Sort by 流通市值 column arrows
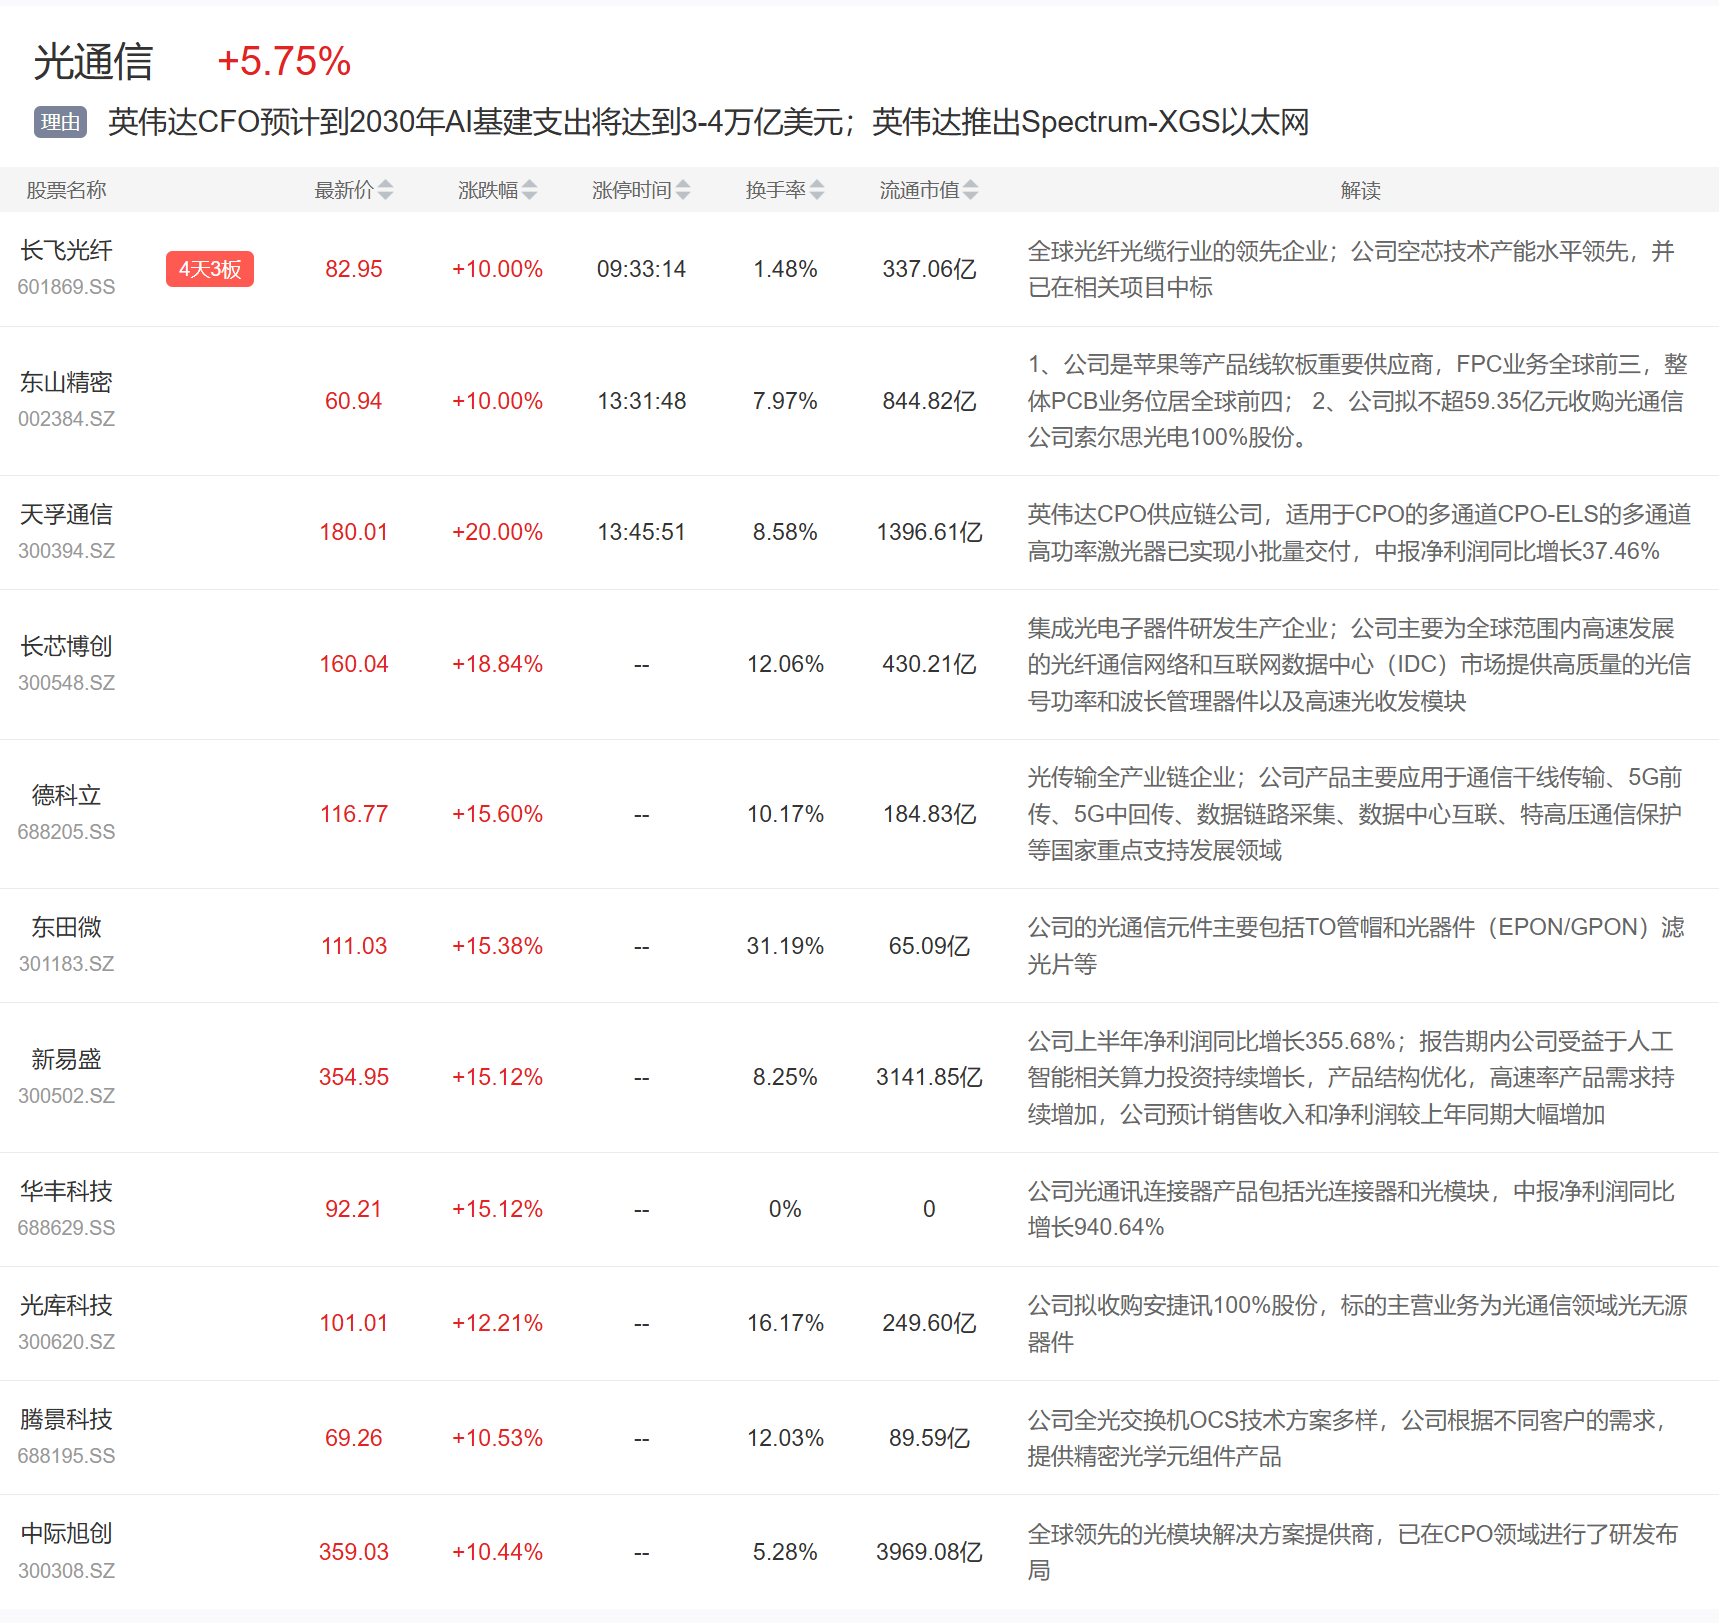The image size is (1719, 1623). pyautogui.click(x=970, y=190)
